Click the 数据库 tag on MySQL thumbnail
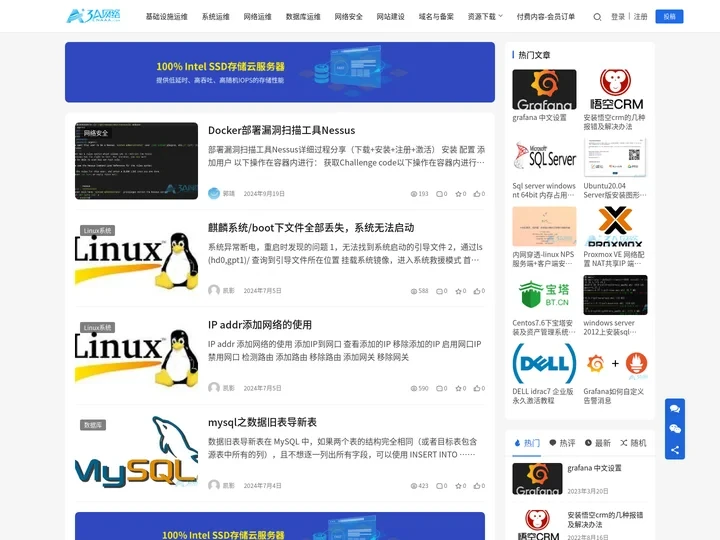720x540 pixels. coord(93,425)
